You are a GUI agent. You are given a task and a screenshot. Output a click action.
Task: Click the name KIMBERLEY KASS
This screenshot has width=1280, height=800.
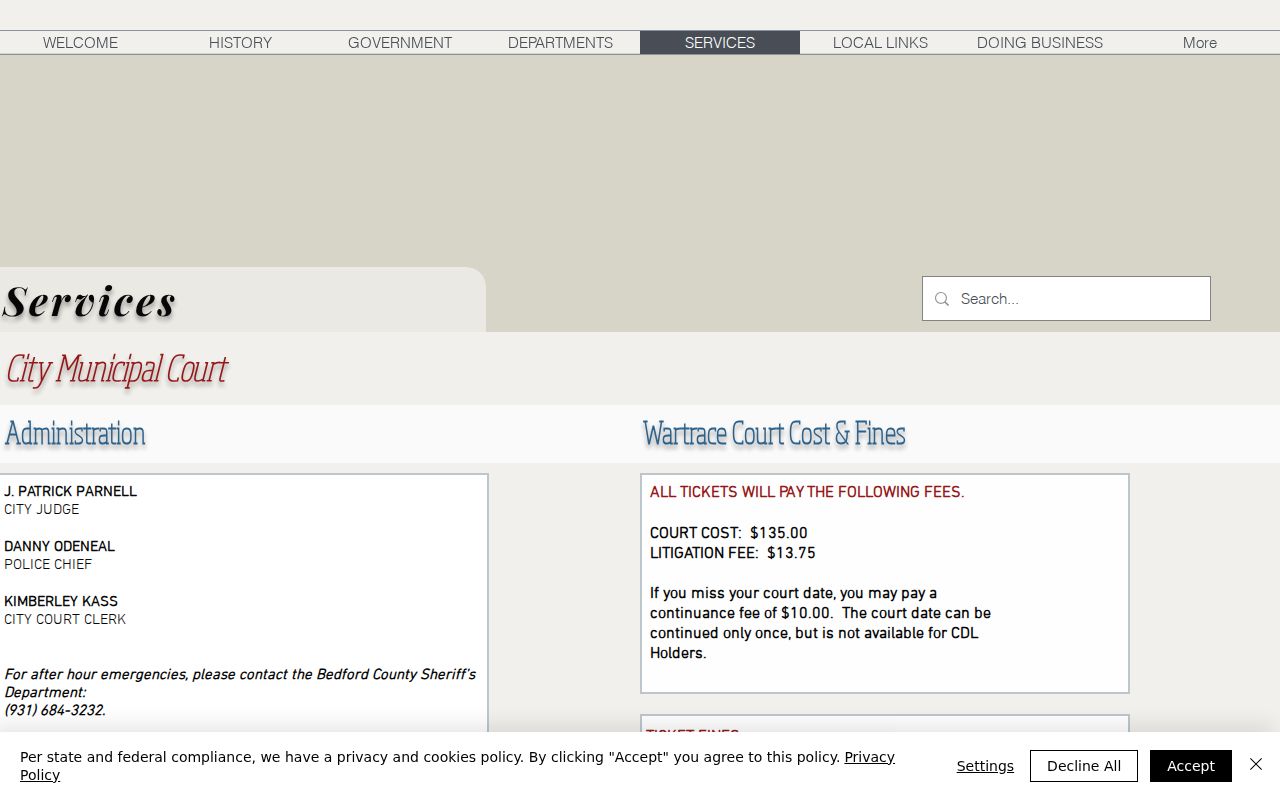[61, 602]
